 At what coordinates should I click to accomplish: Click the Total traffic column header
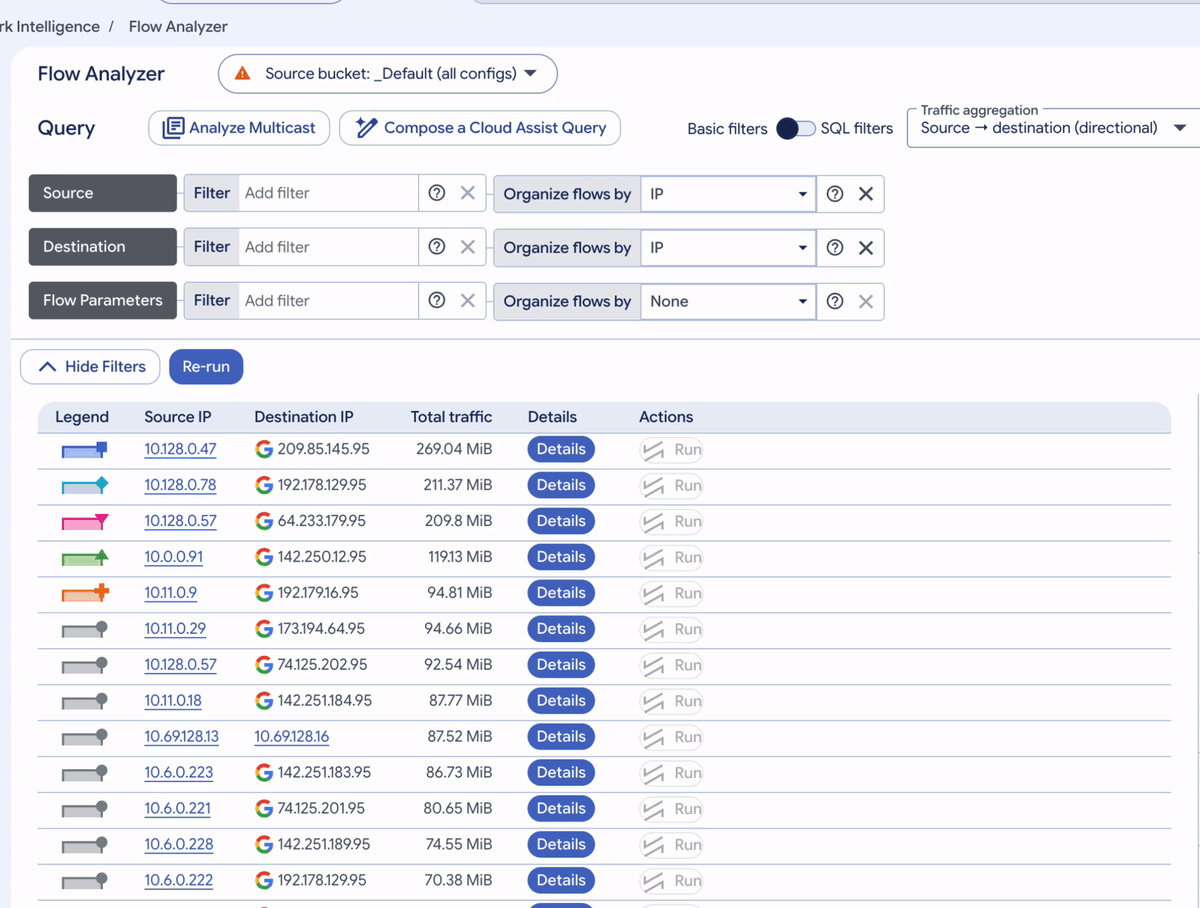click(x=451, y=417)
